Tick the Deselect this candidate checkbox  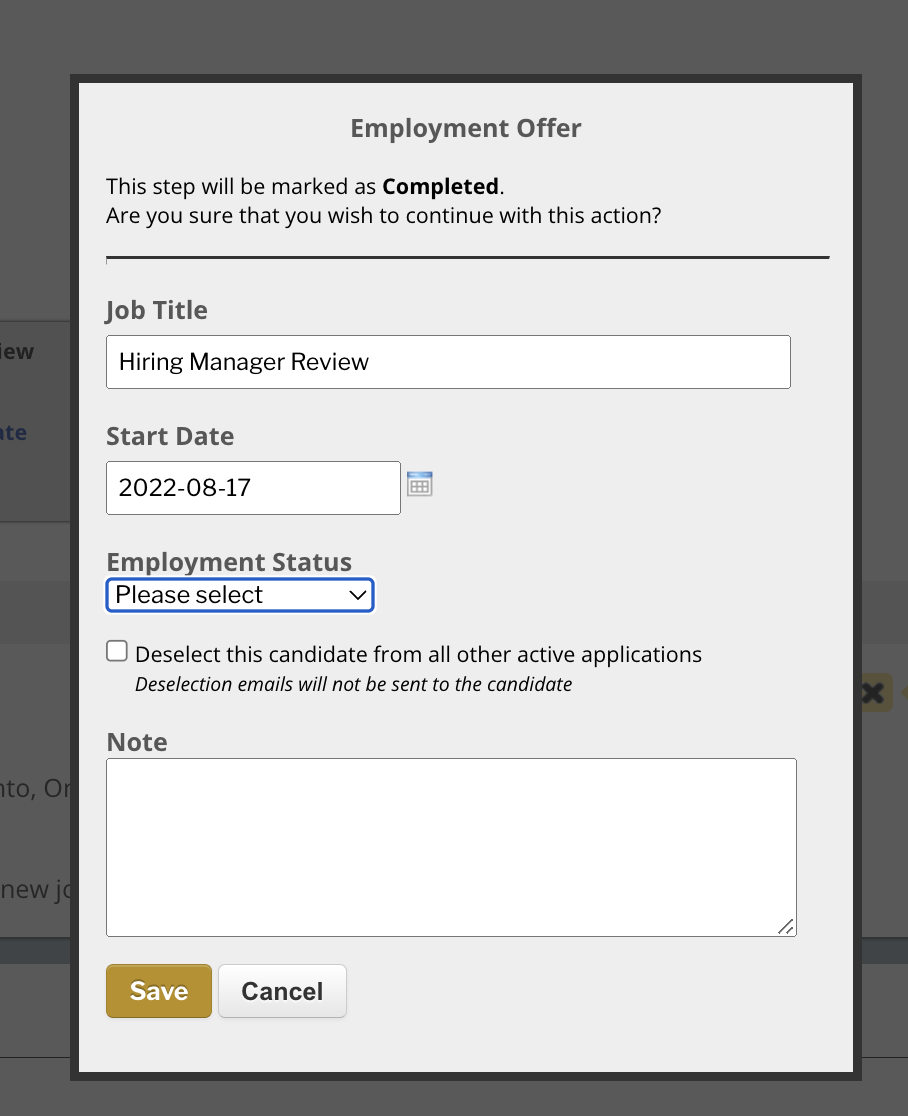pyautogui.click(x=117, y=651)
